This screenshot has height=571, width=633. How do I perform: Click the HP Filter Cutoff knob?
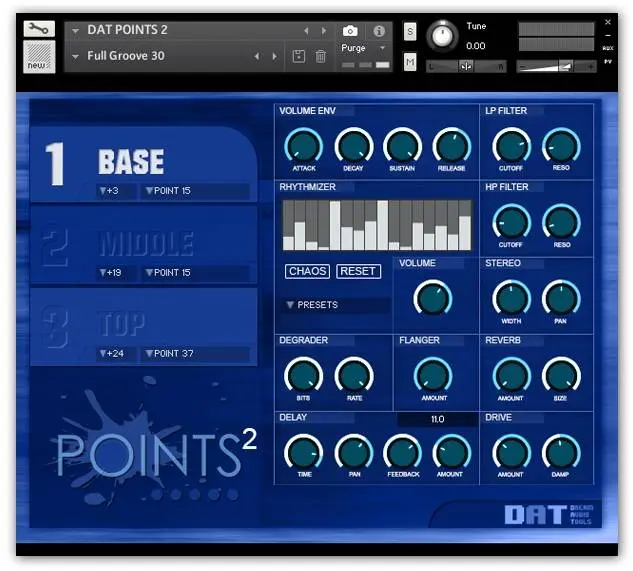(511, 223)
